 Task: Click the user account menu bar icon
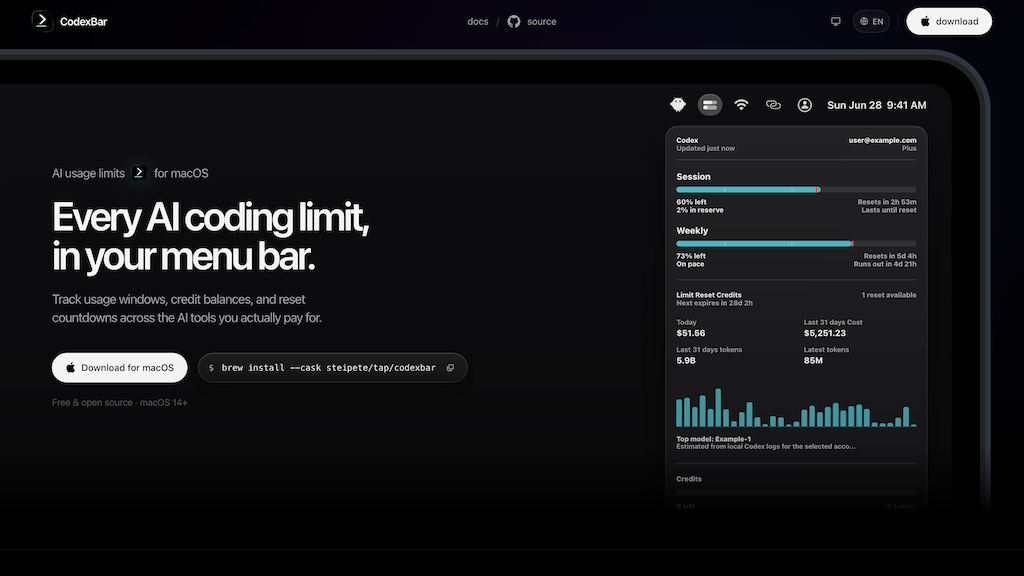coord(805,104)
